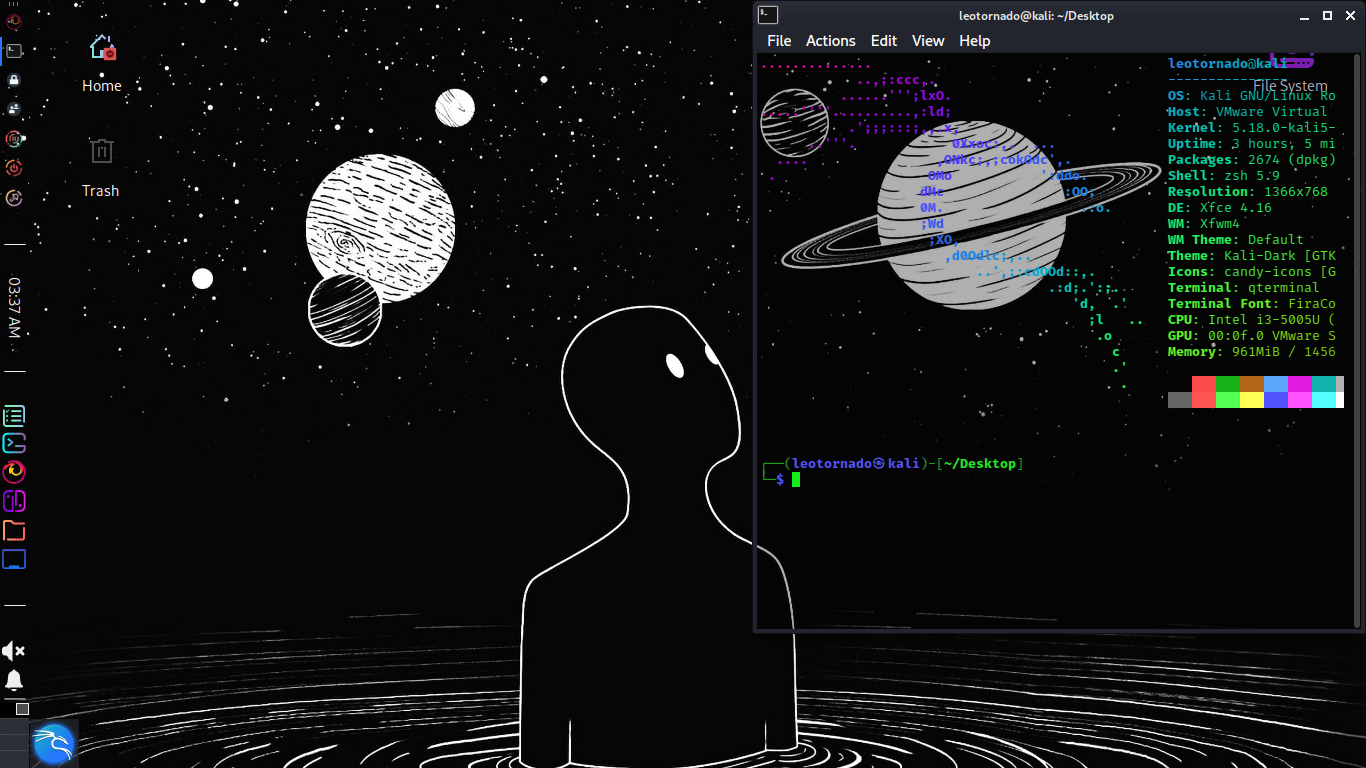The height and width of the screenshot is (768, 1366).
Task: Expand the Edit menu in terminal
Action: (883, 41)
